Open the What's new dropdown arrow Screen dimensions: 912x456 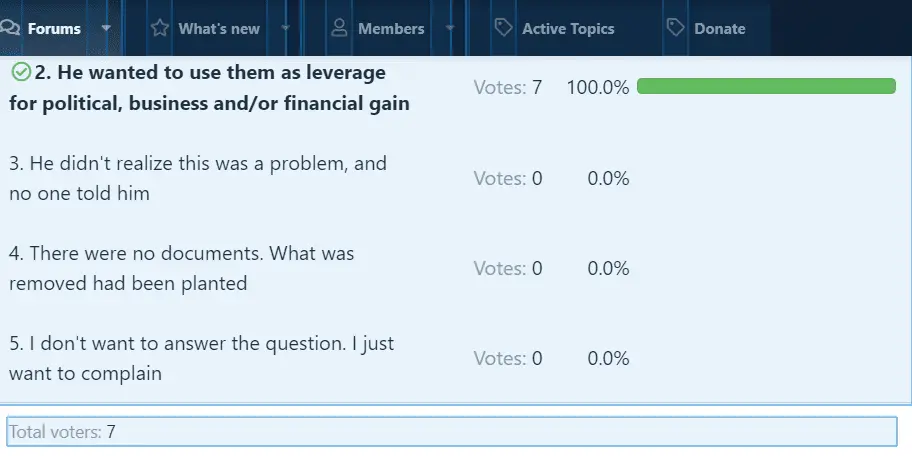coord(286,28)
